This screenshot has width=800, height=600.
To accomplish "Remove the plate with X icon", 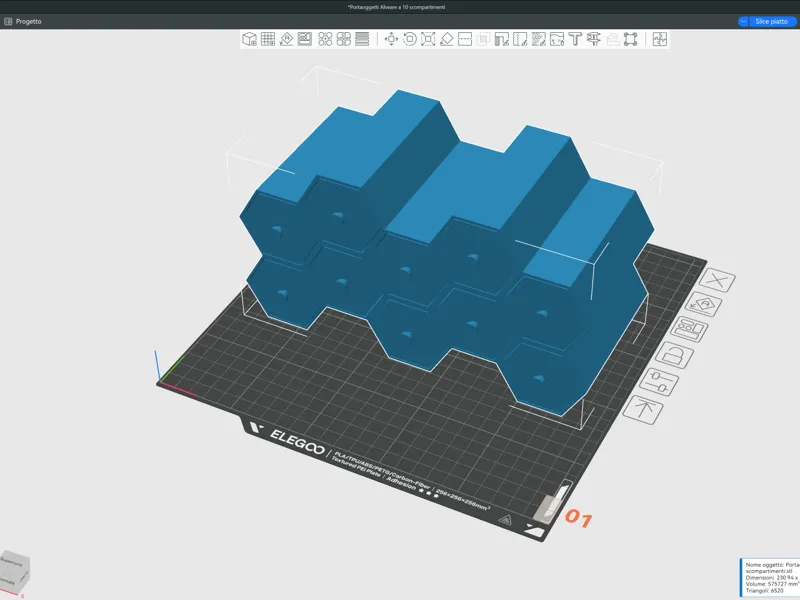I will 717,280.
